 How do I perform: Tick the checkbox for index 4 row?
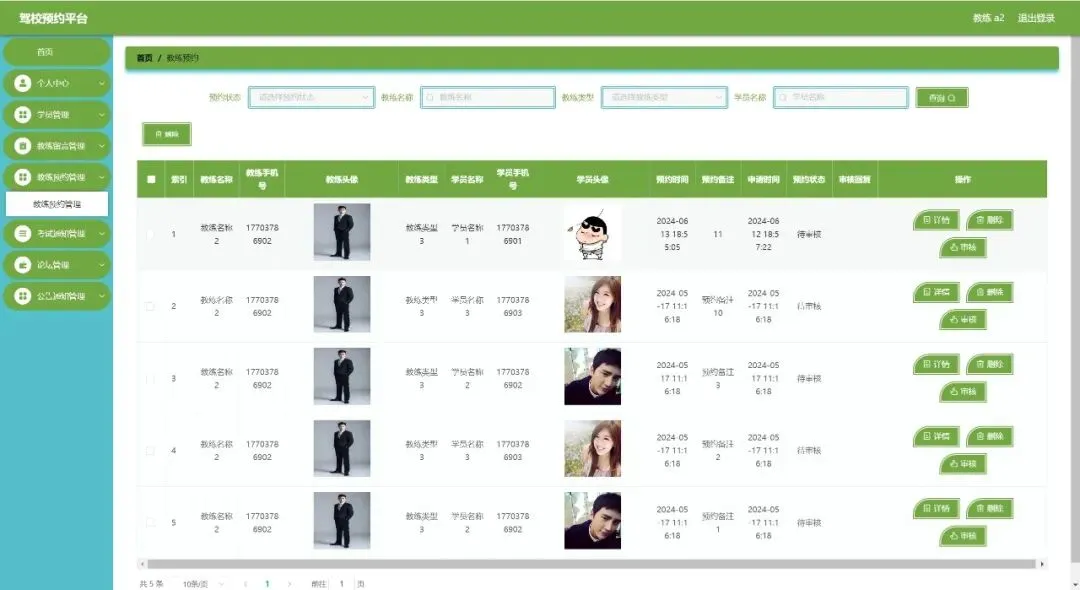click(x=150, y=451)
